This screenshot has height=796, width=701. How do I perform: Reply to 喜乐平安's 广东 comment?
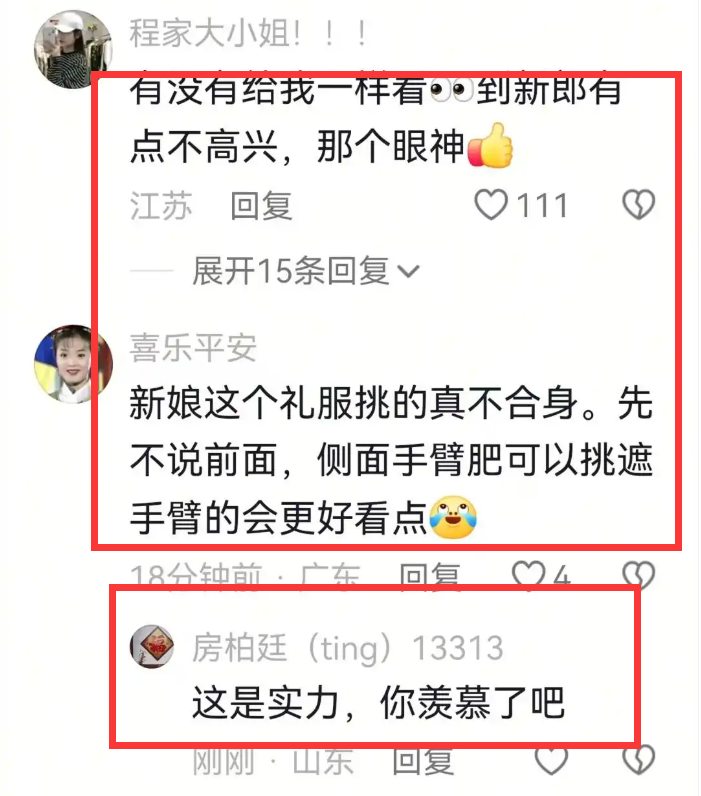coord(430,576)
